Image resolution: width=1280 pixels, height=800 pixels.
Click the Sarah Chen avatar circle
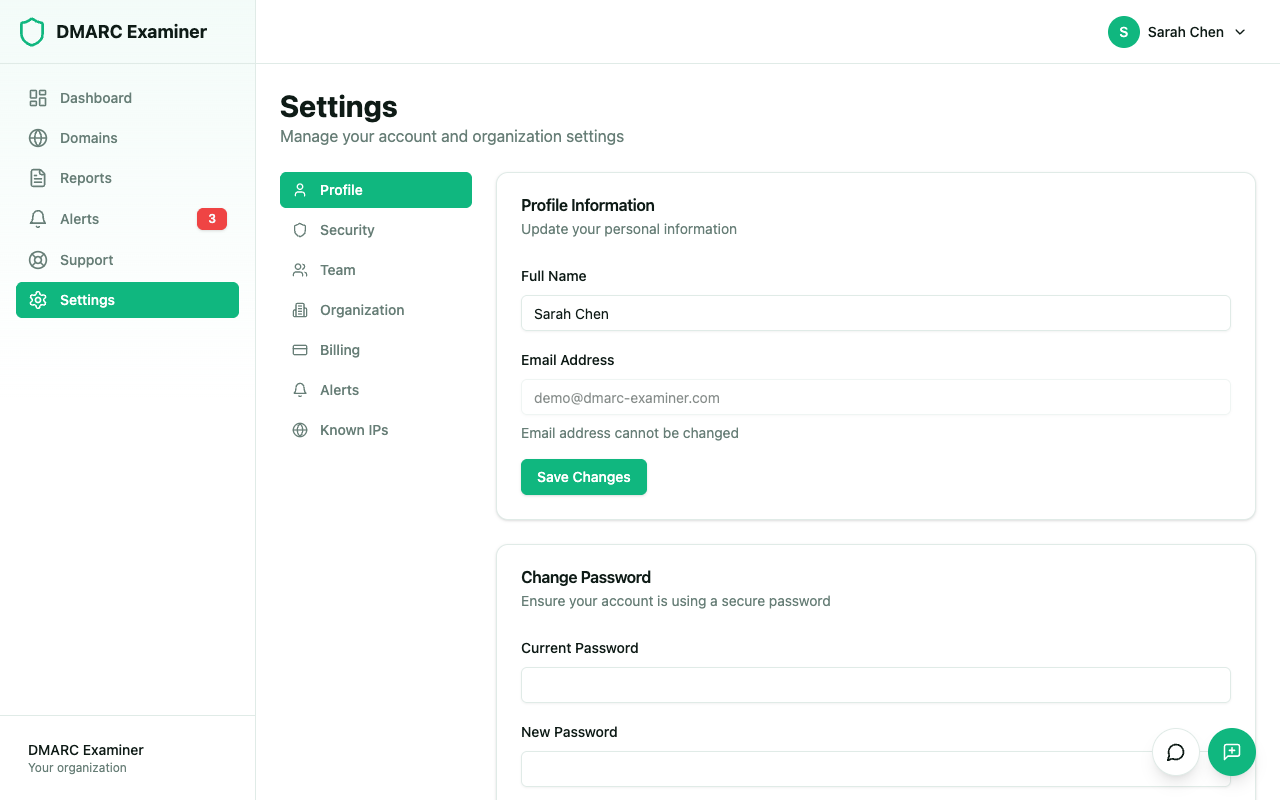[x=1124, y=32]
